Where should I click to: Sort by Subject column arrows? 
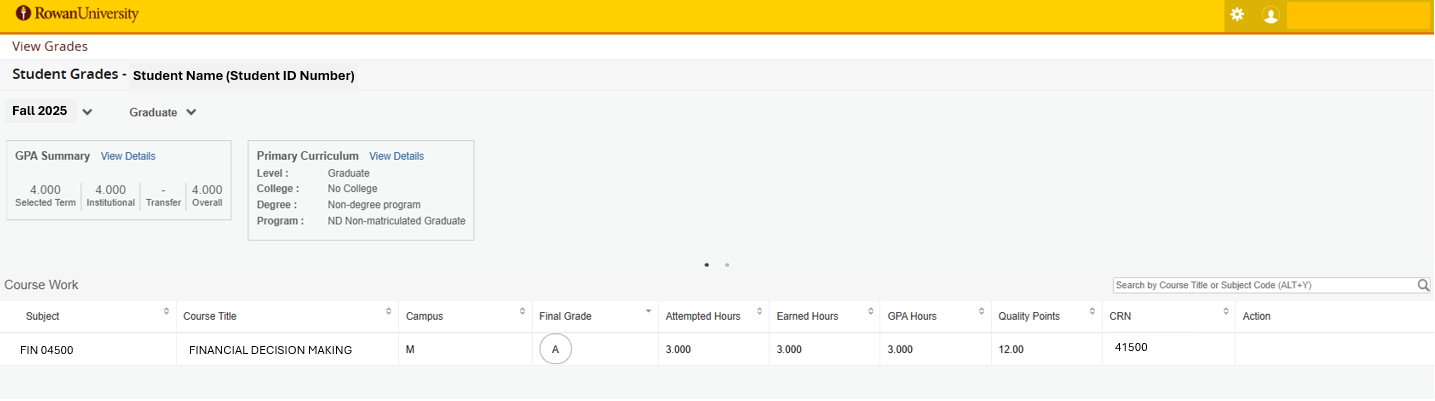(x=166, y=312)
